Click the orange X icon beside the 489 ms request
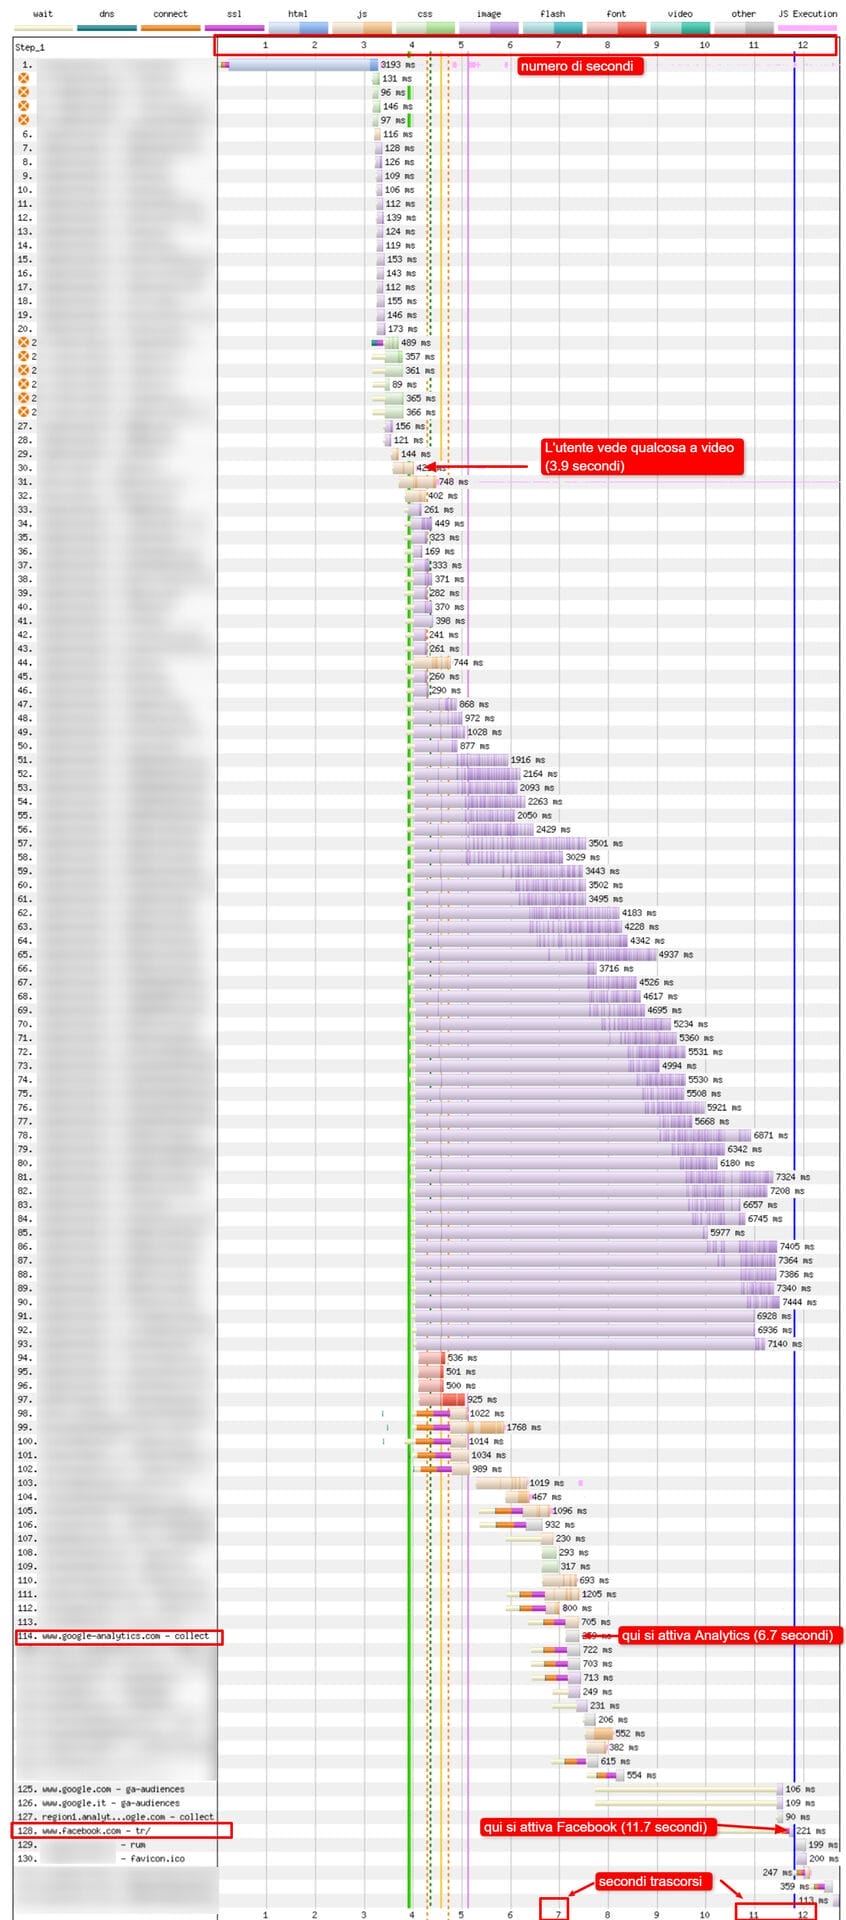The height and width of the screenshot is (1920, 846). (24, 342)
